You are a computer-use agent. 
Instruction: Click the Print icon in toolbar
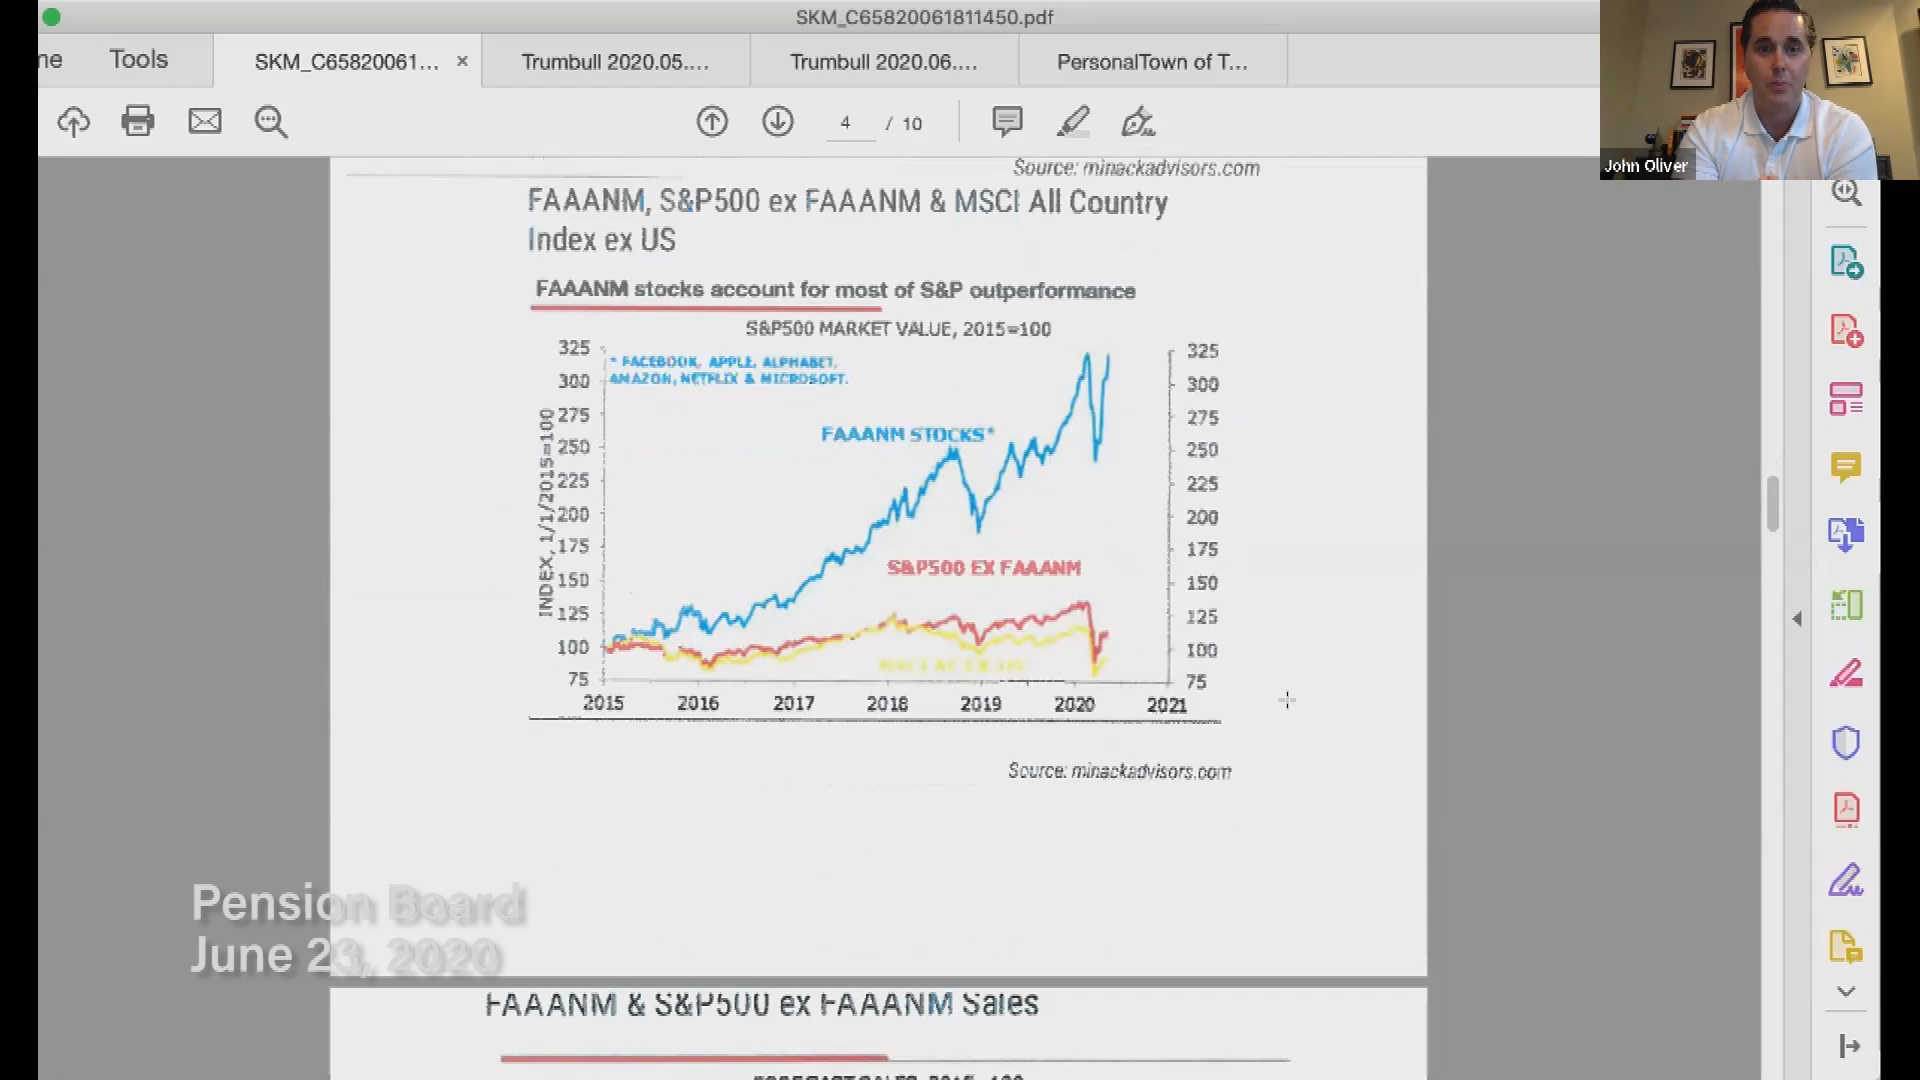(138, 121)
